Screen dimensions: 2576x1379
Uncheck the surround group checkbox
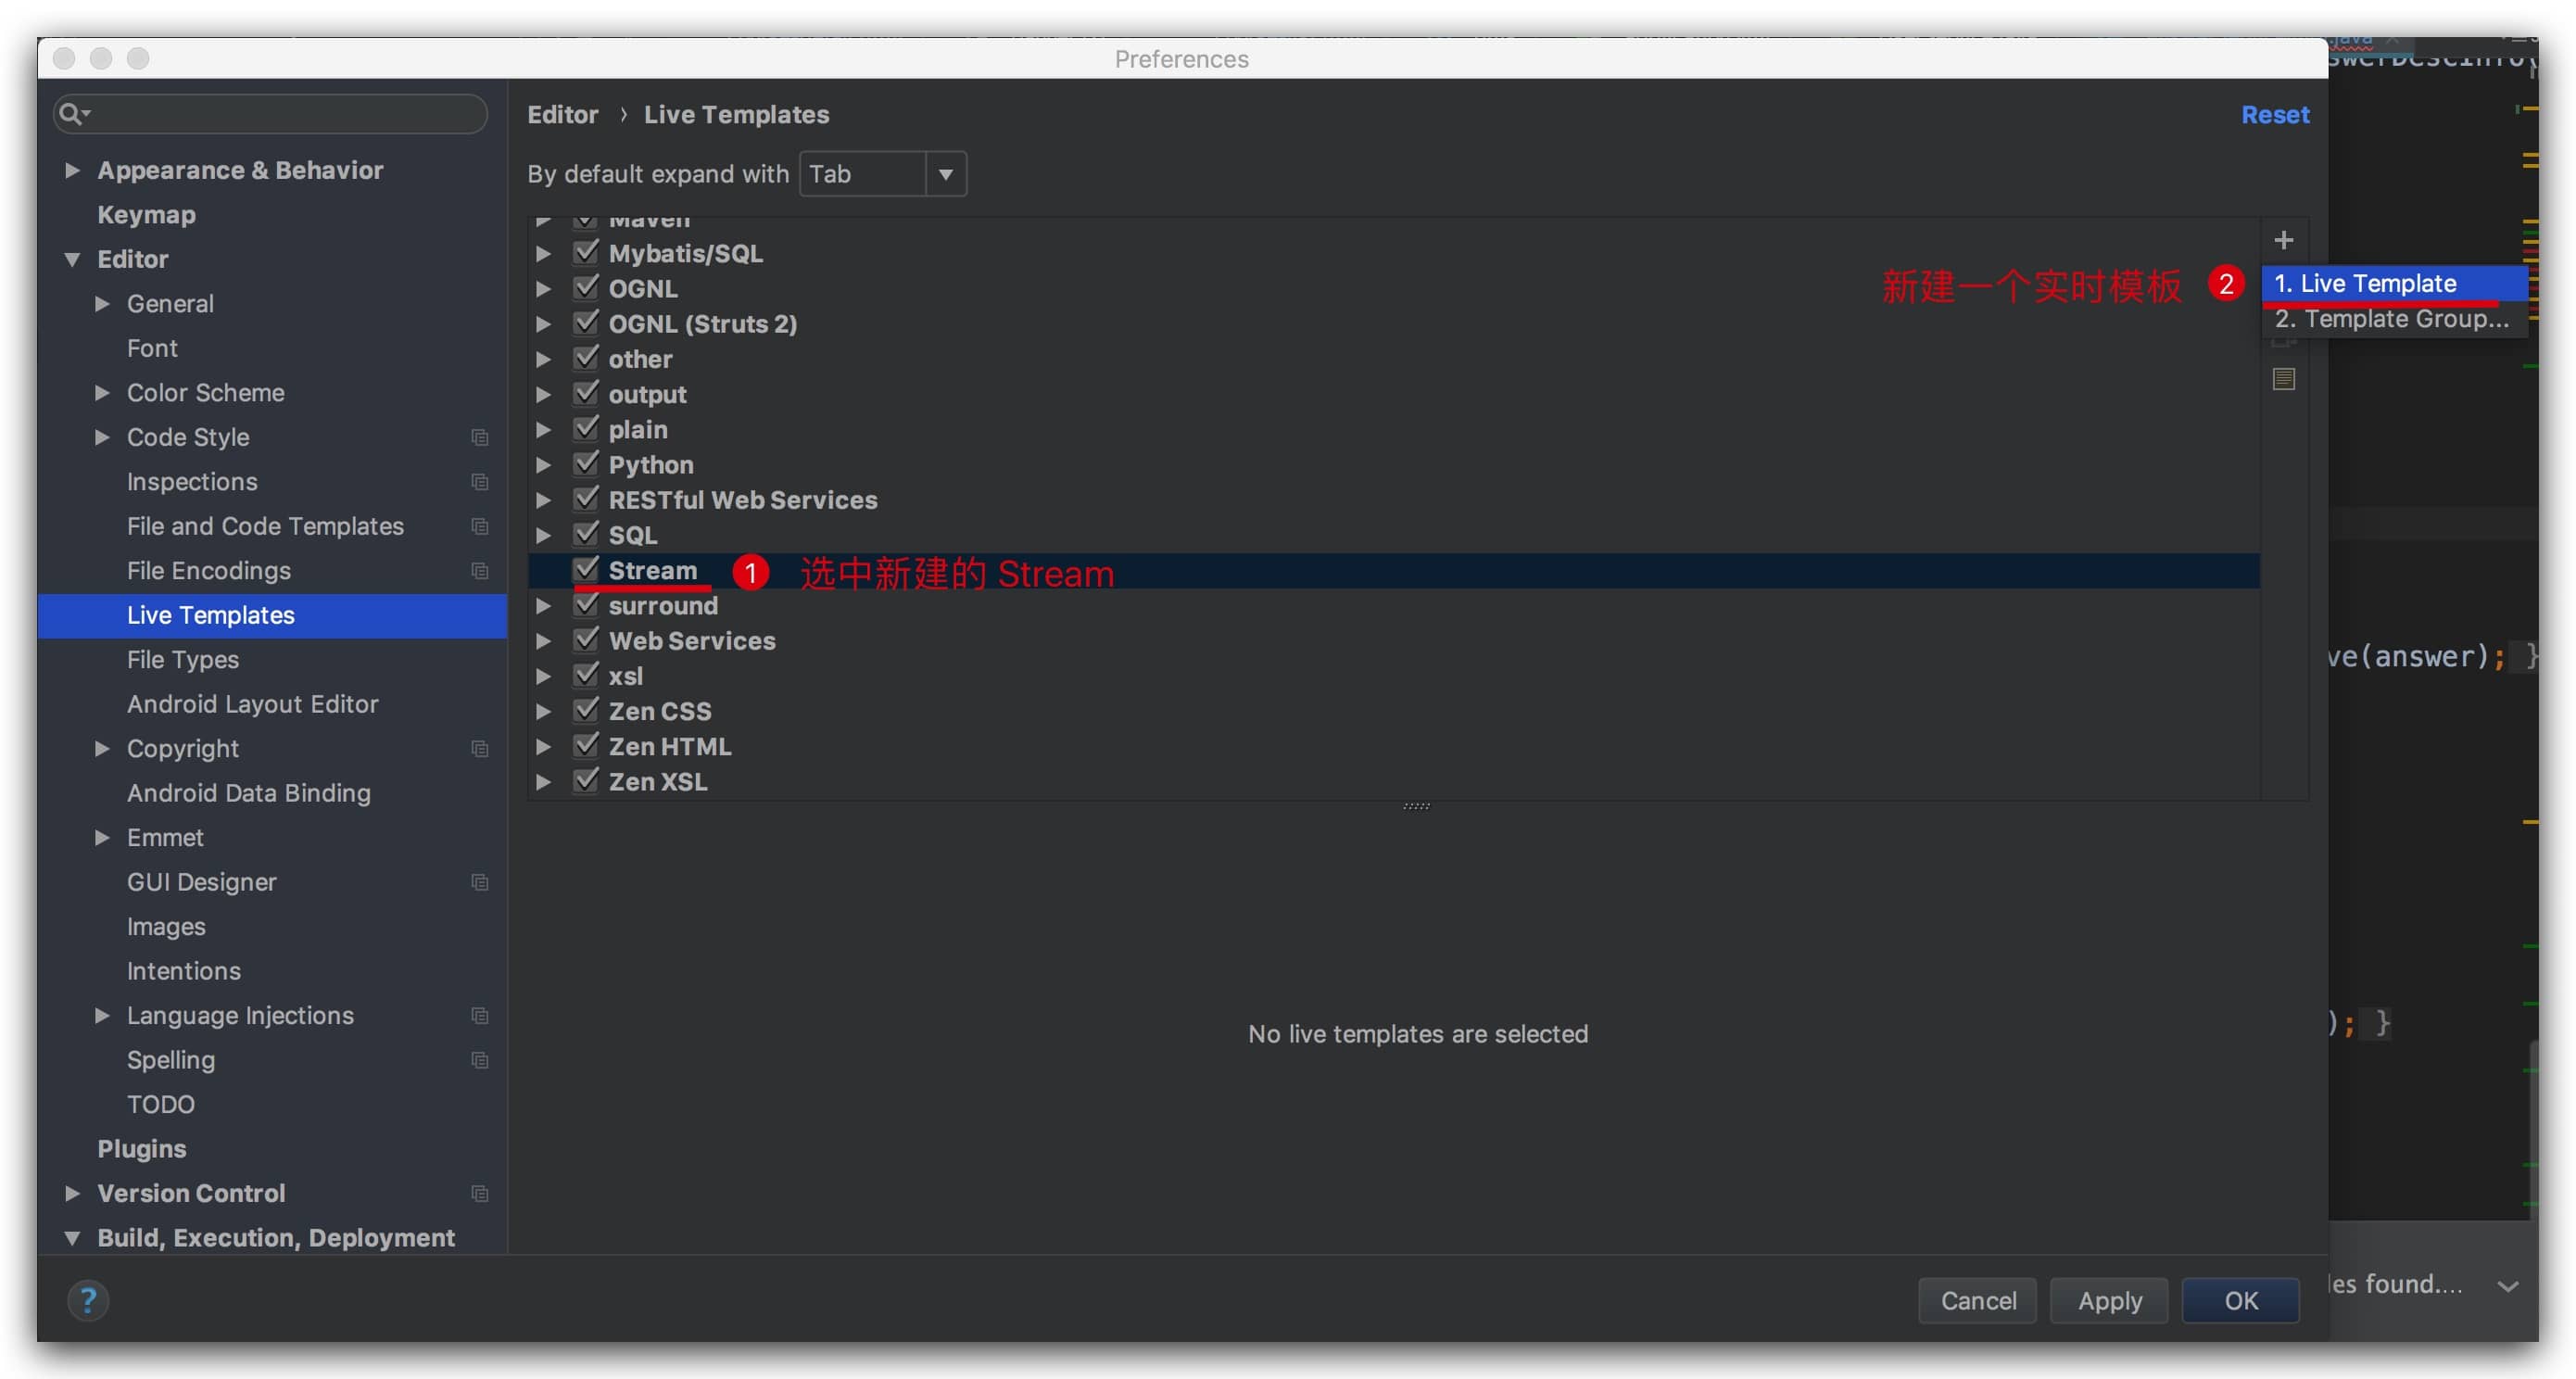586,604
